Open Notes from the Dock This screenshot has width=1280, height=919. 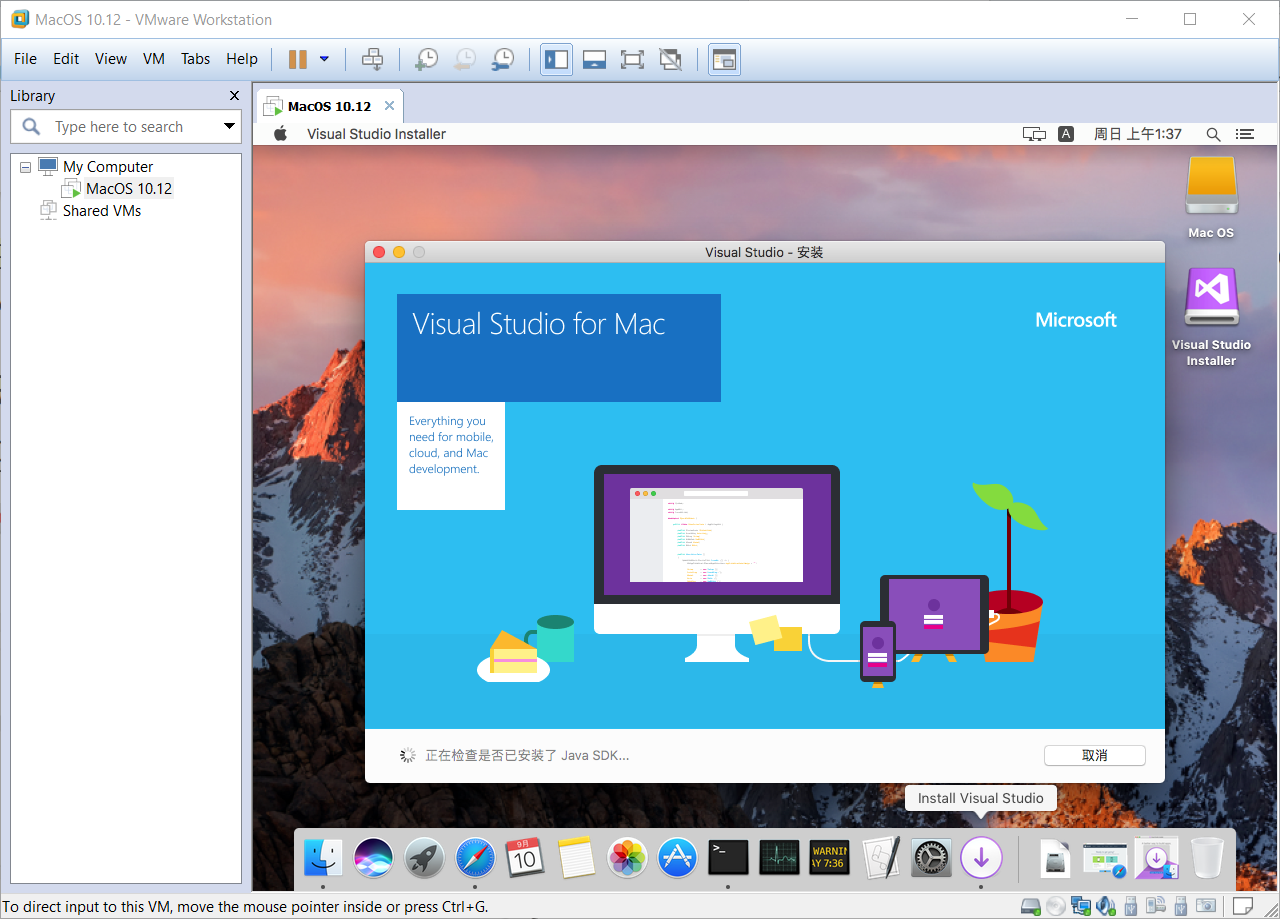pos(576,857)
